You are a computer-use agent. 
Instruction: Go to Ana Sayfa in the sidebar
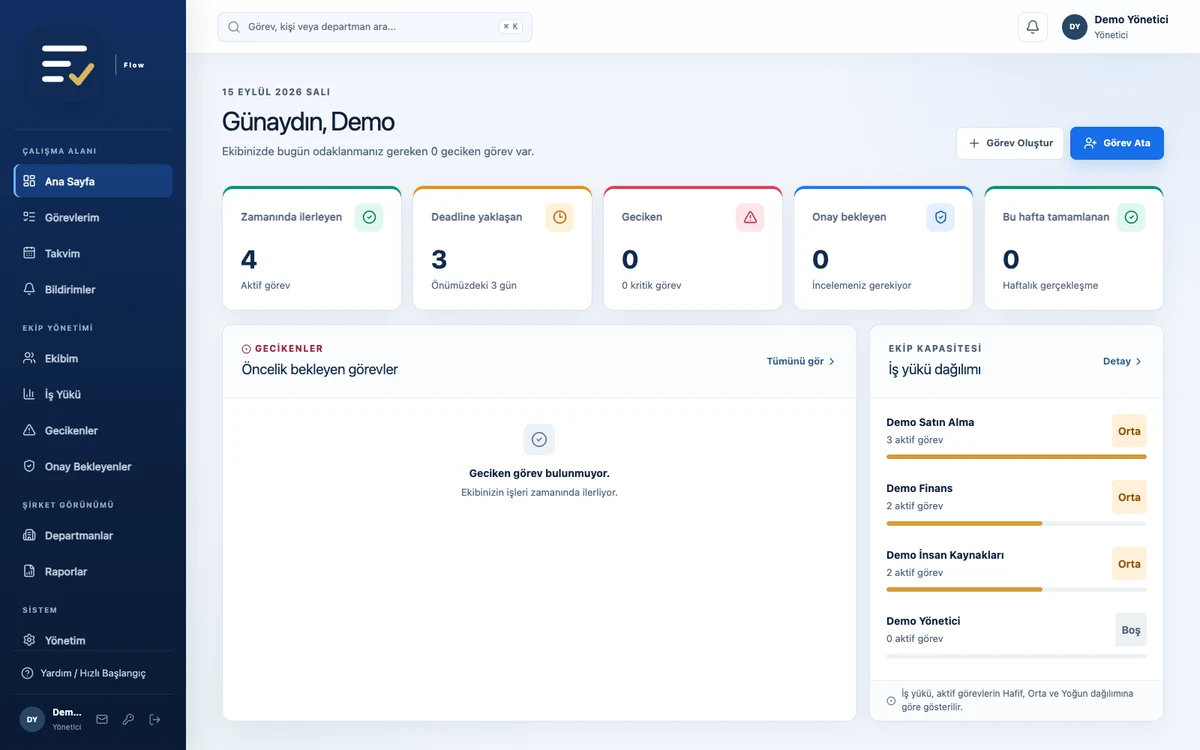pyautogui.click(x=93, y=181)
